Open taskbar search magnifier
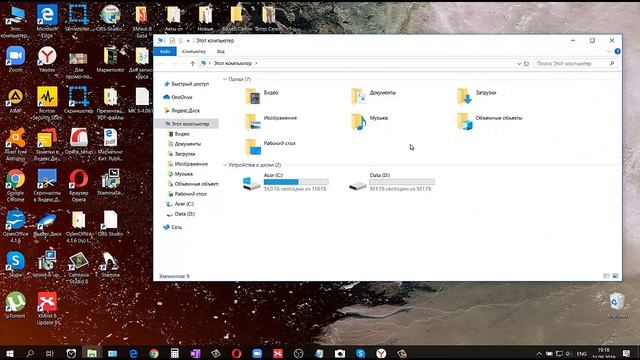This screenshot has height=360, width=640. coord(30,353)
